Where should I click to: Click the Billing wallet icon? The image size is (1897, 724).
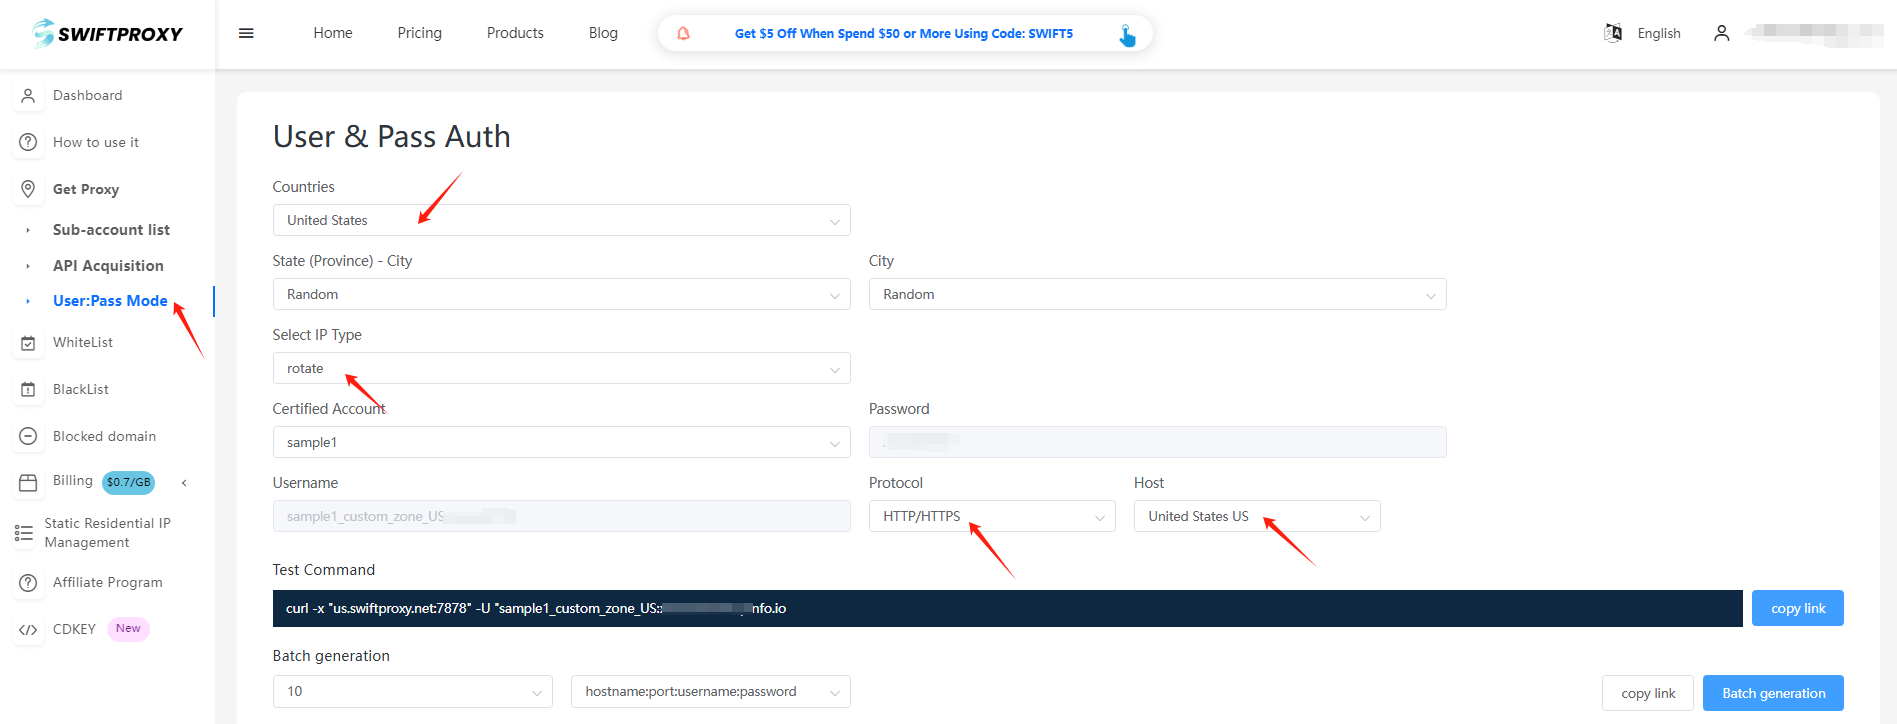28,483
